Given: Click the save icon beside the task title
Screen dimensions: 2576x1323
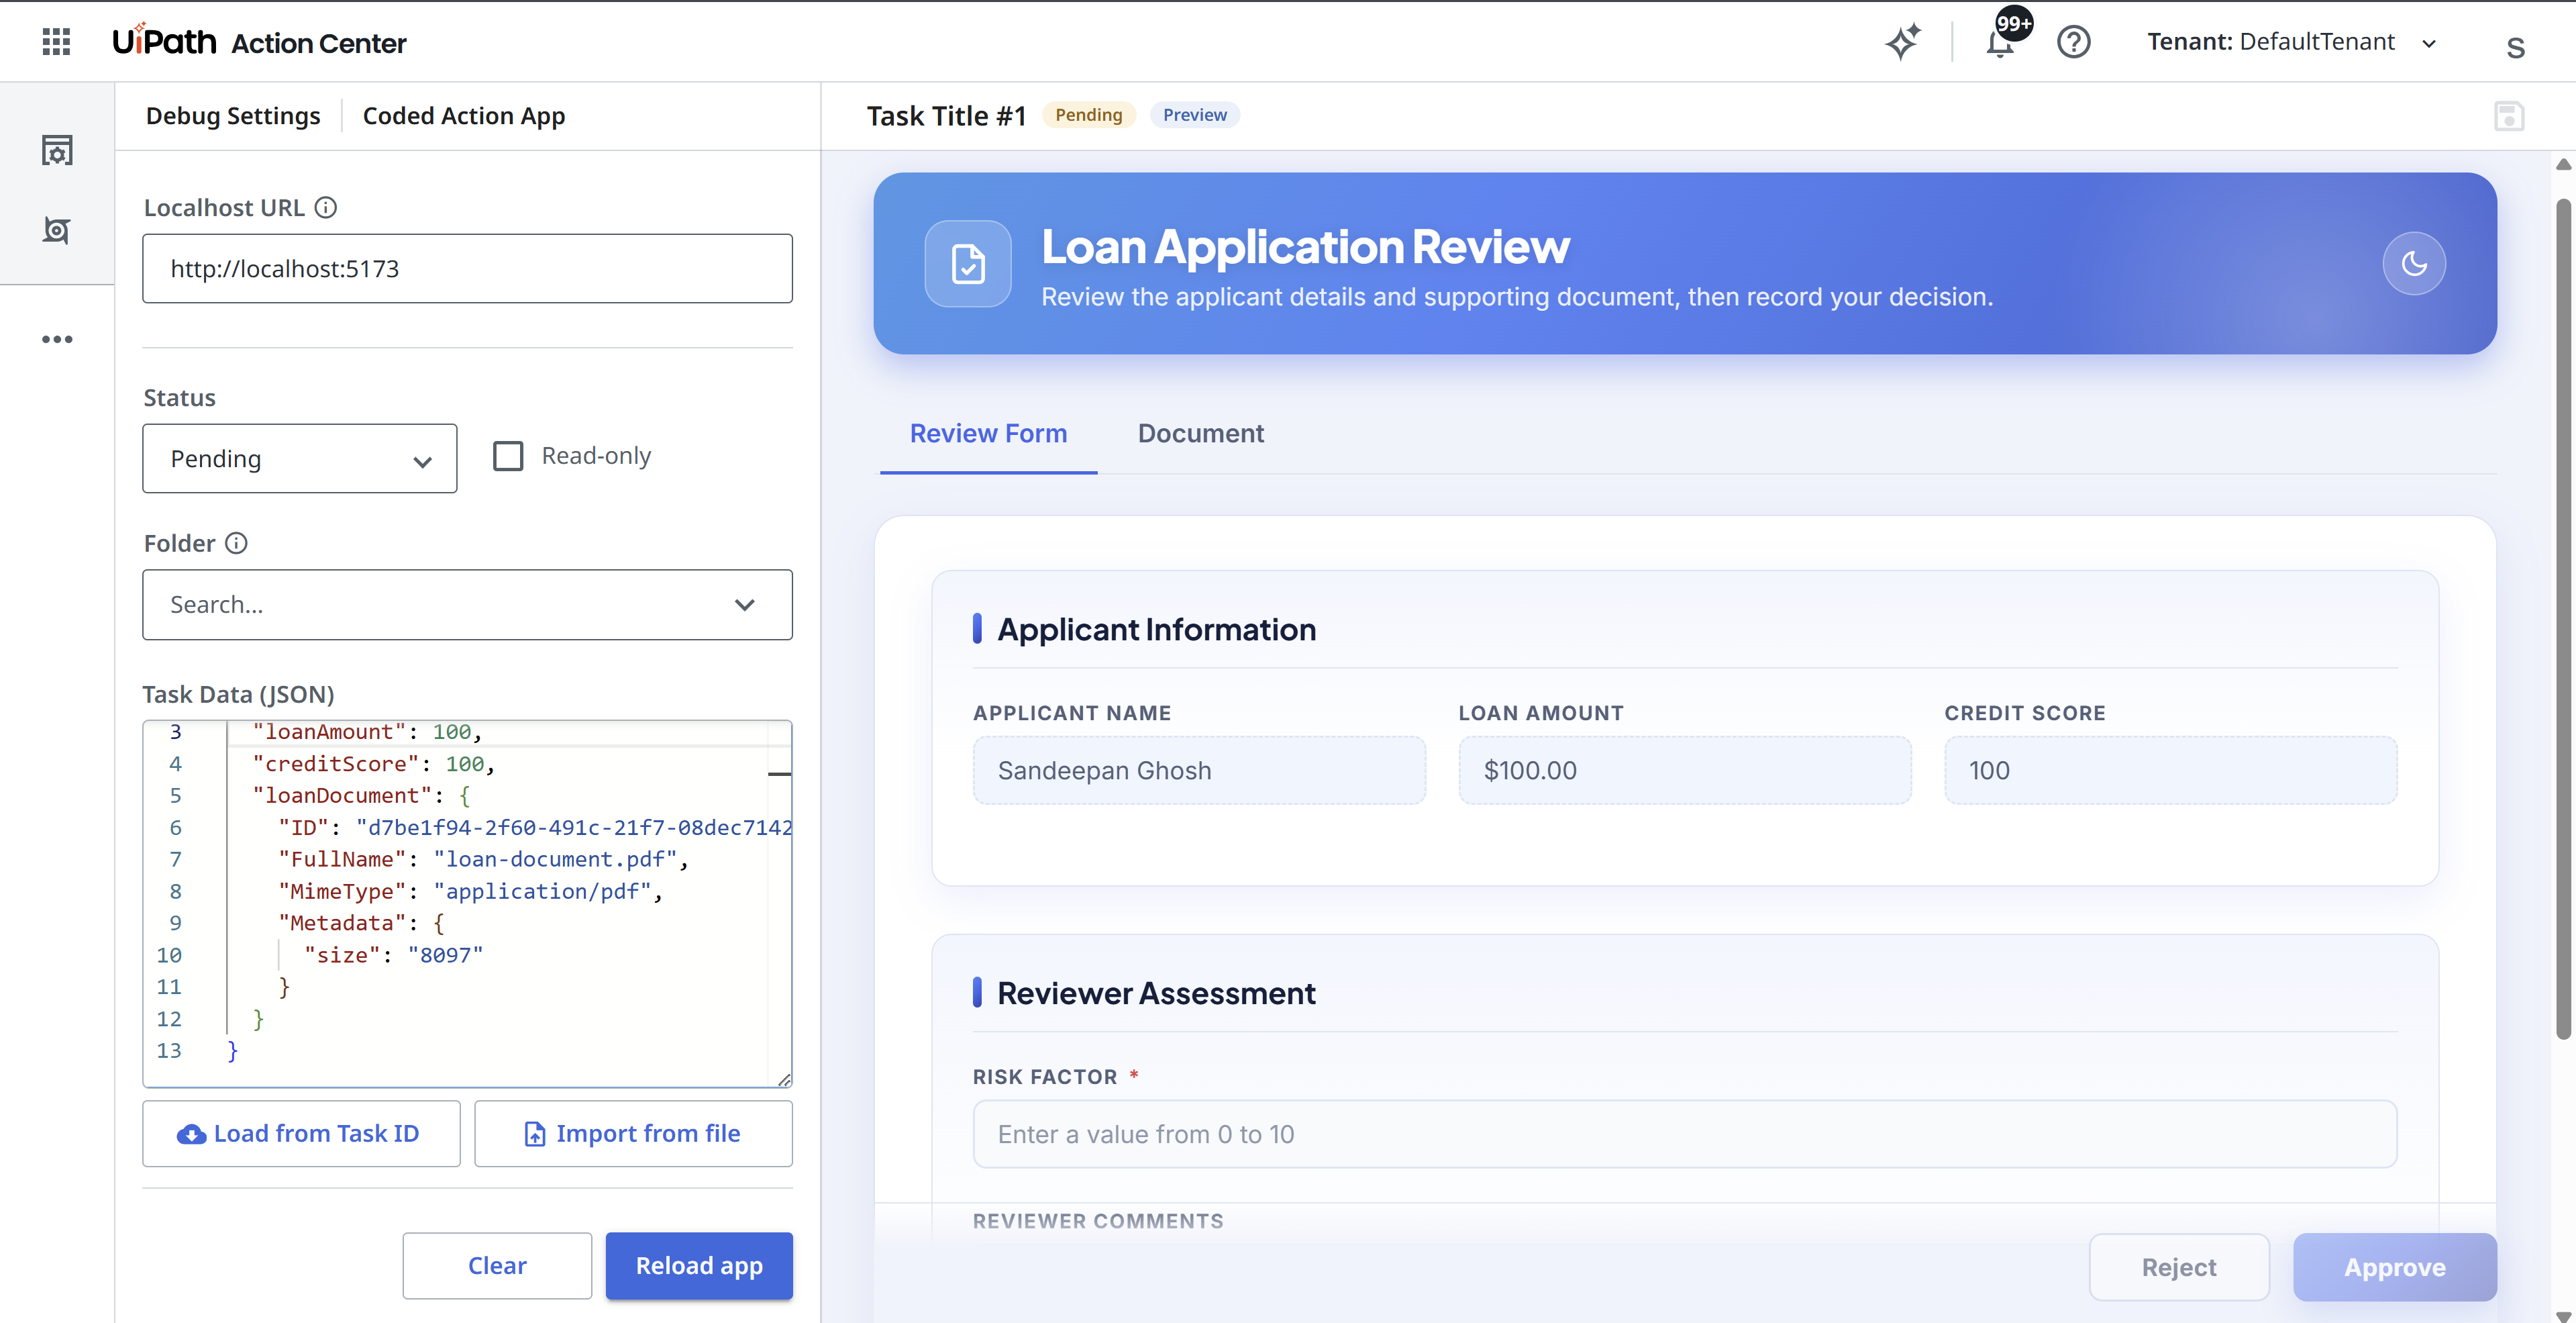Looking at the screenshot, I should 2509,116.
